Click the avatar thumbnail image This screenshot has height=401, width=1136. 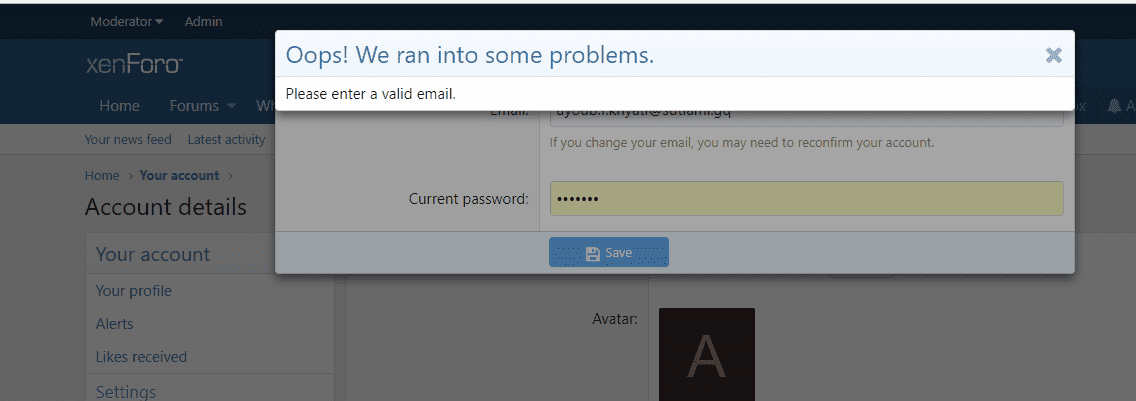(x=706, y=354)
